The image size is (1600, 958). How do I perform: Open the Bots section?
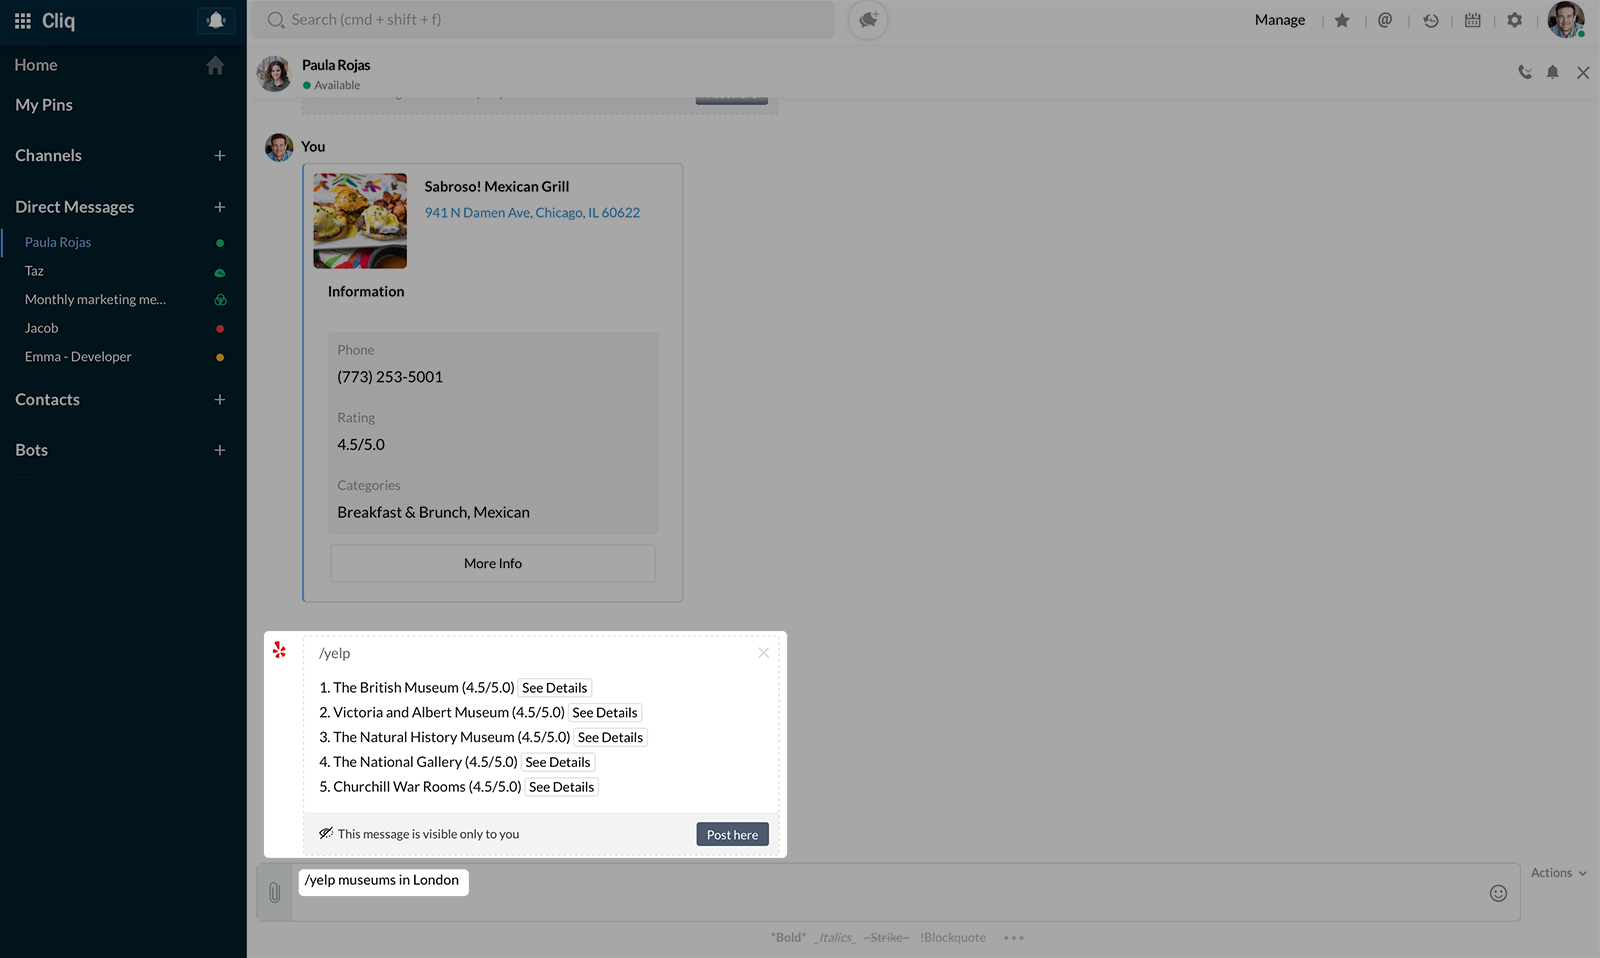pos(31,450)
